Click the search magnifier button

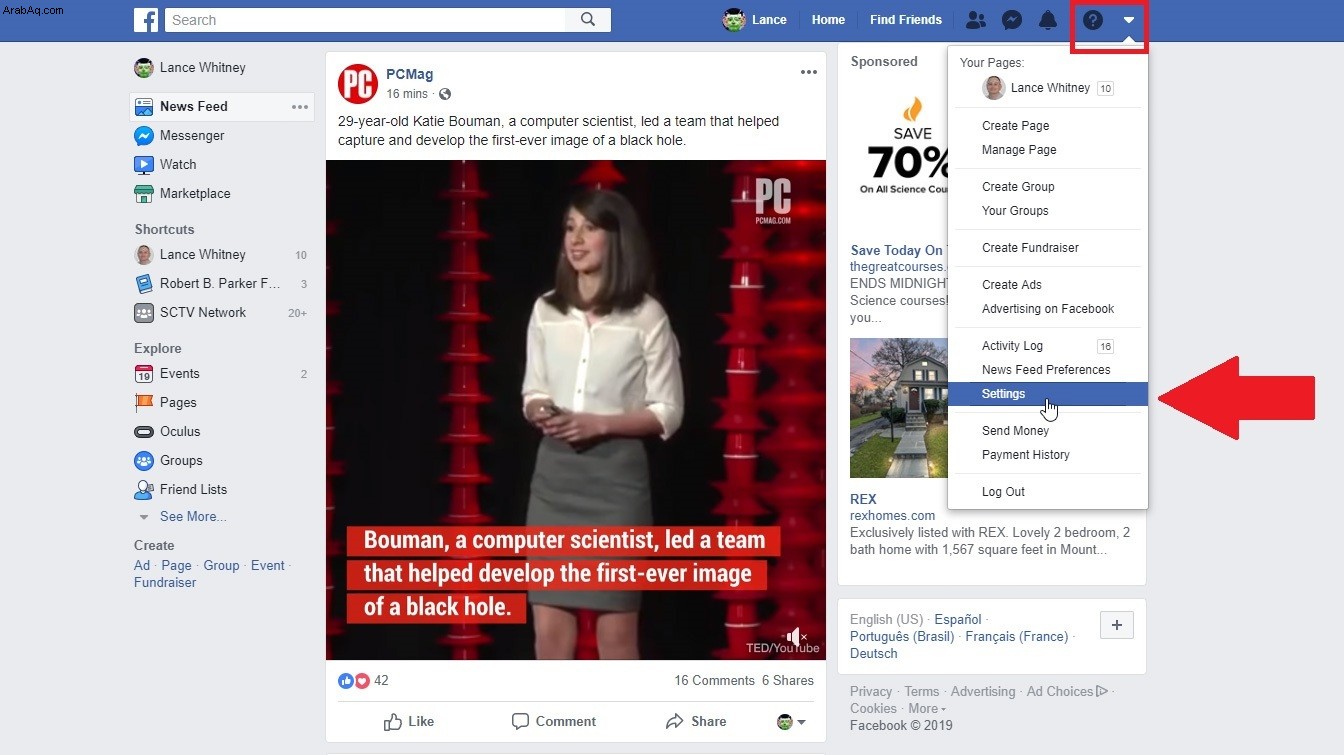click(588, 20)
